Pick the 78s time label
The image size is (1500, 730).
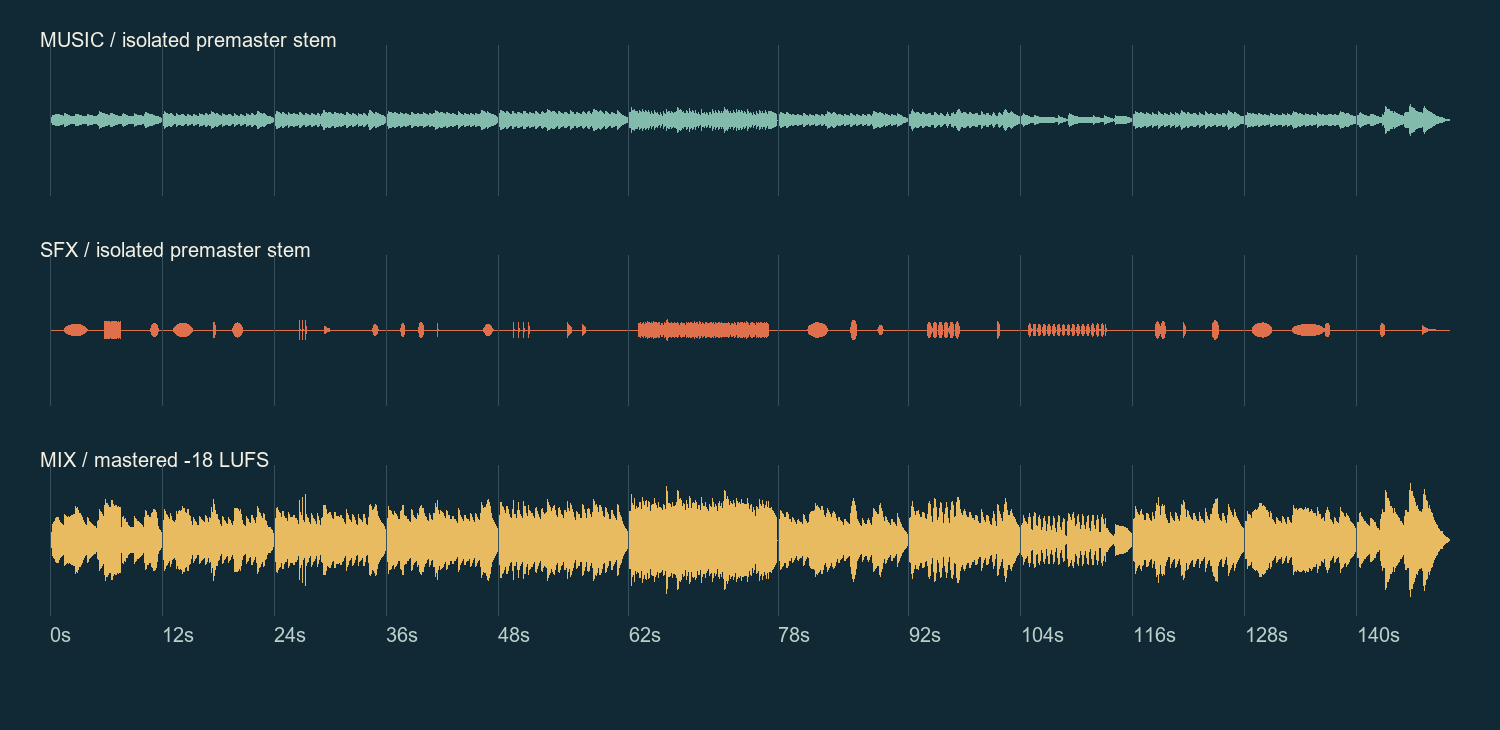pos(794,635)
